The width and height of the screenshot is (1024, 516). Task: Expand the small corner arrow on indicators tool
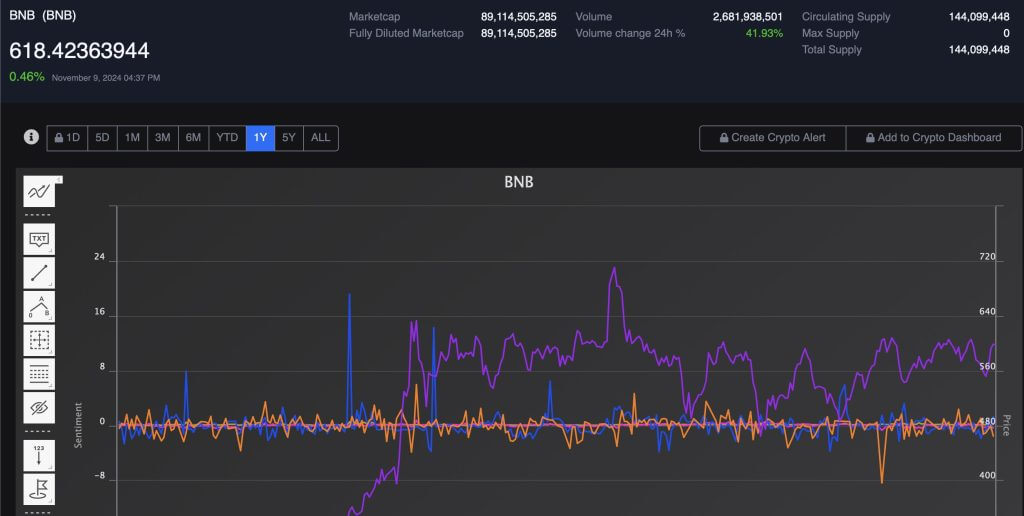59,180
